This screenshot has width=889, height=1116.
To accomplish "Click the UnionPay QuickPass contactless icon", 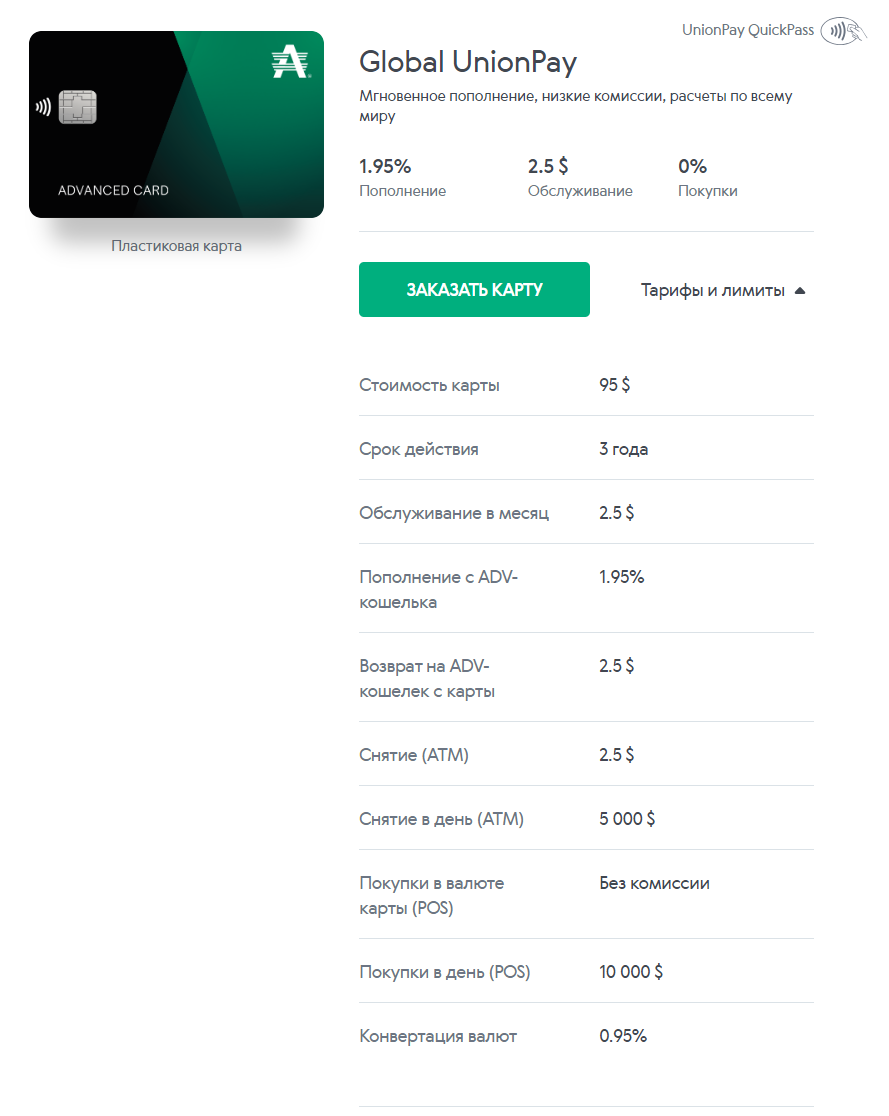I will 843,31.
